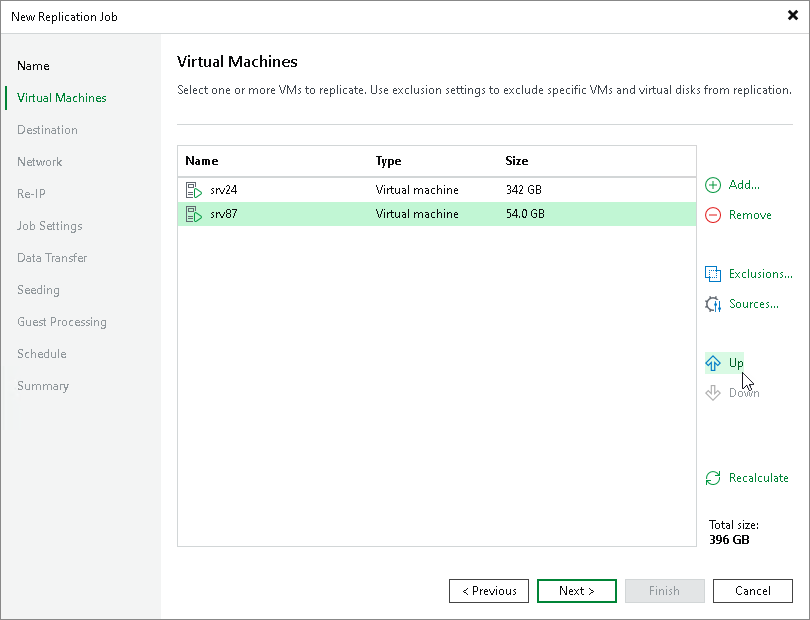Open the Exclusions... settings

pos(760,274)
